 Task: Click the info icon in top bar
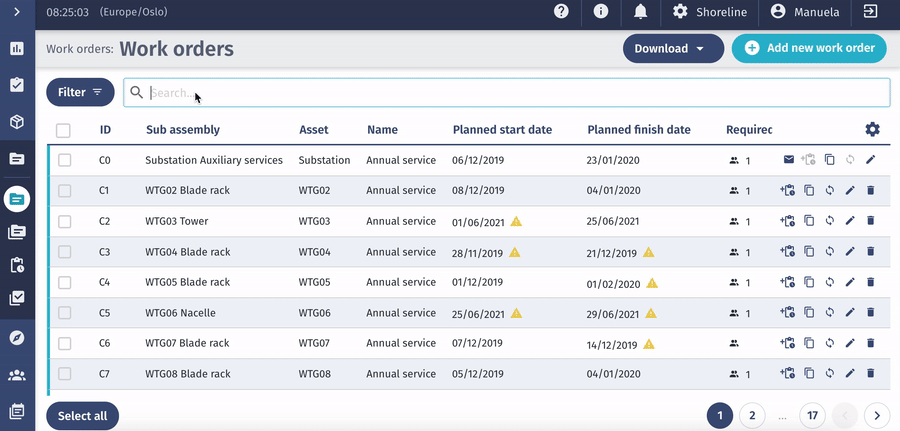(x=601, y=11)
